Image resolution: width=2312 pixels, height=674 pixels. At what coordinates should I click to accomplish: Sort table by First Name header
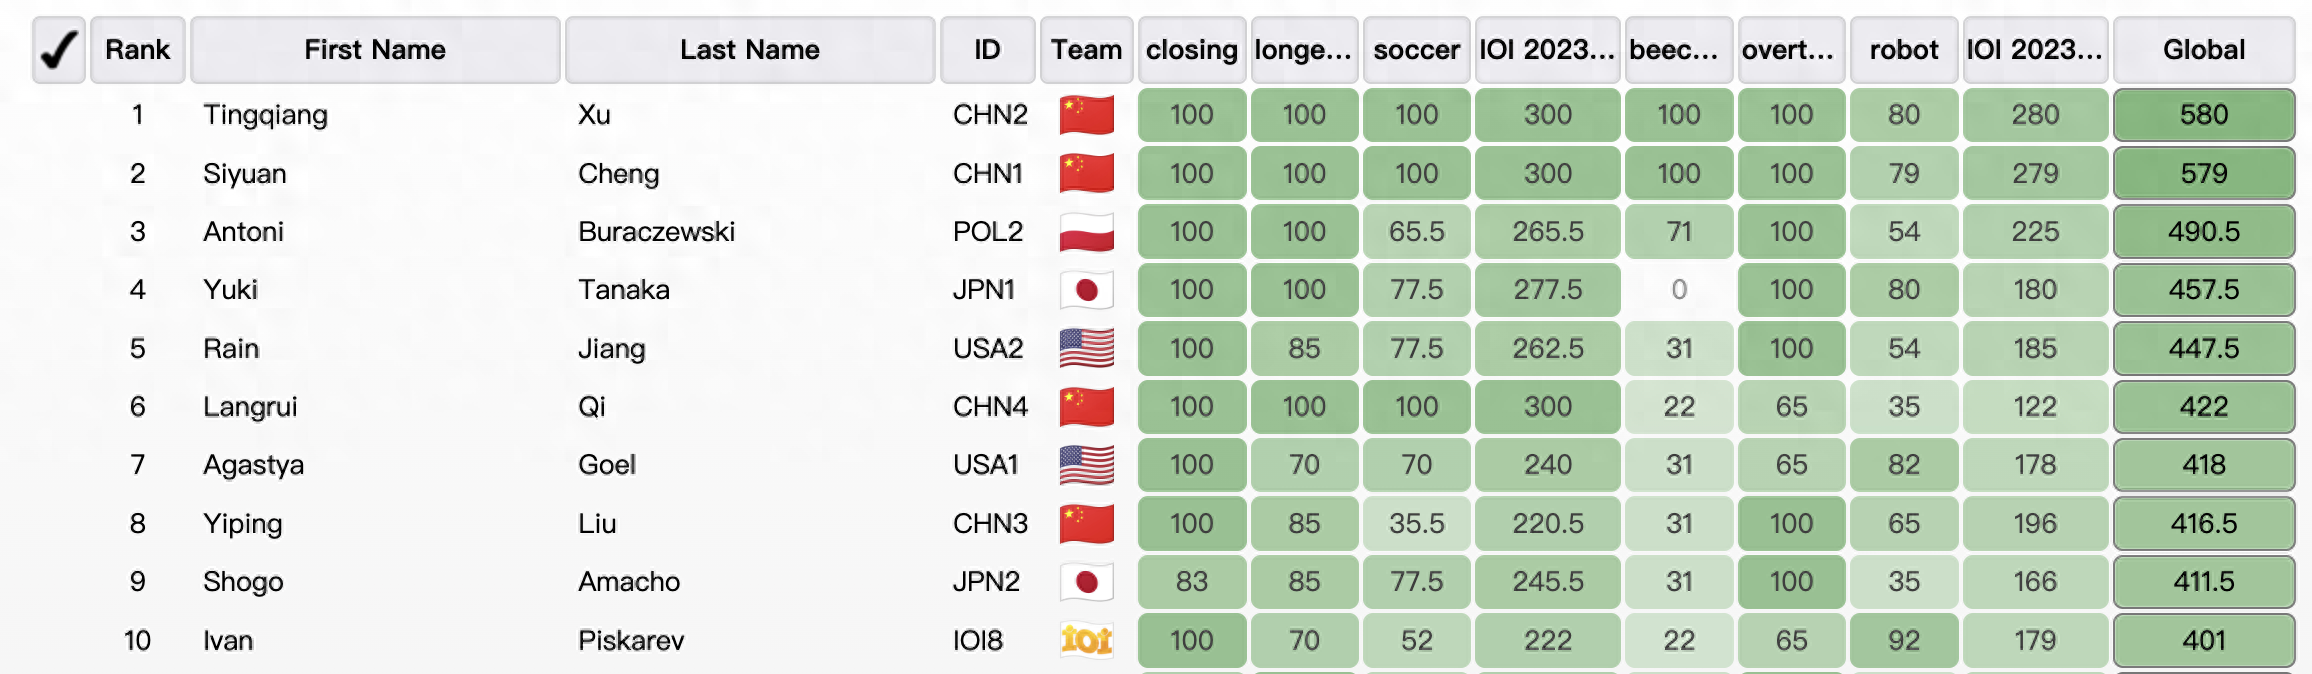point(375,50)
